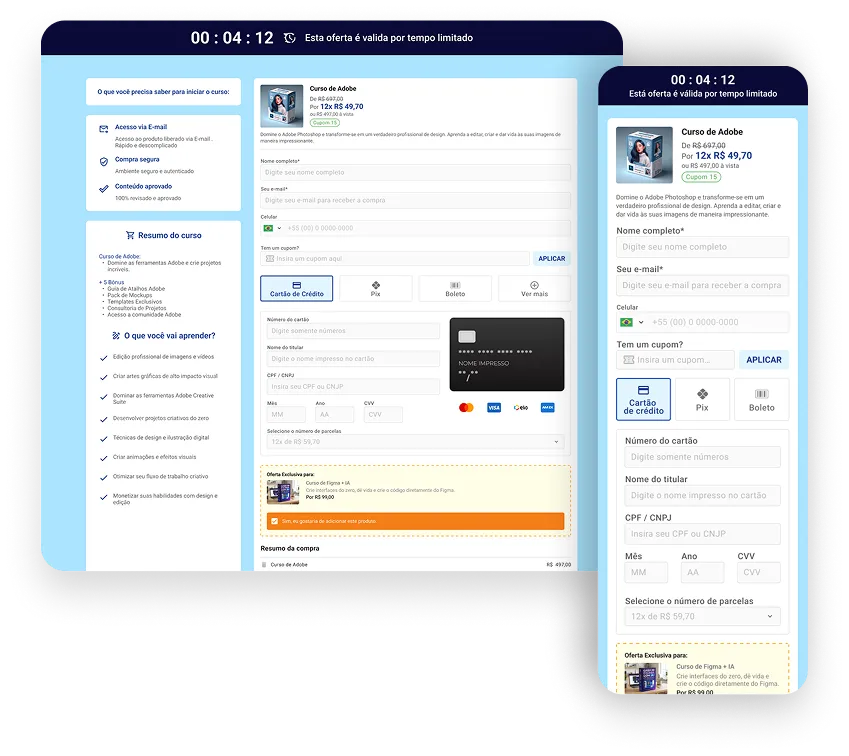Viewport: 849px width, 756px height.
Task: Click the shield icon beside Compra segura
Action: [104, 161]
